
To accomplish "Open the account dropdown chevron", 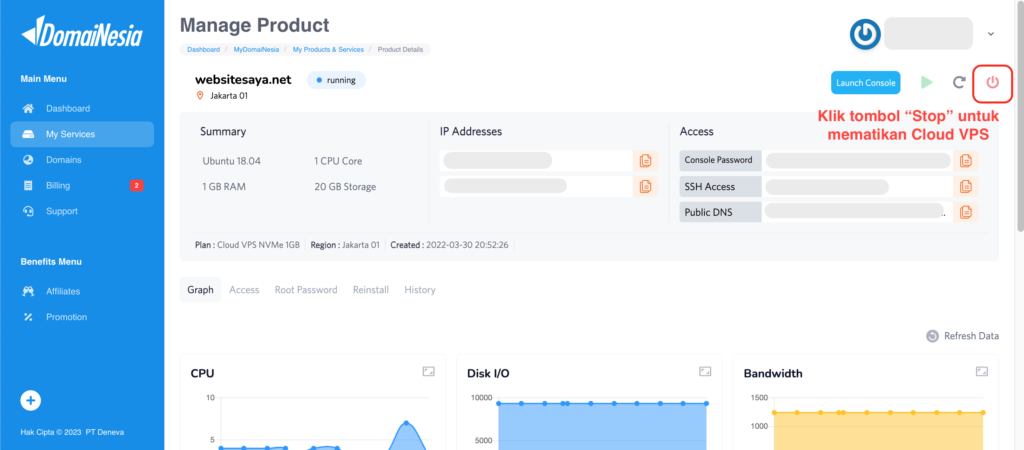I will (991, 33).
